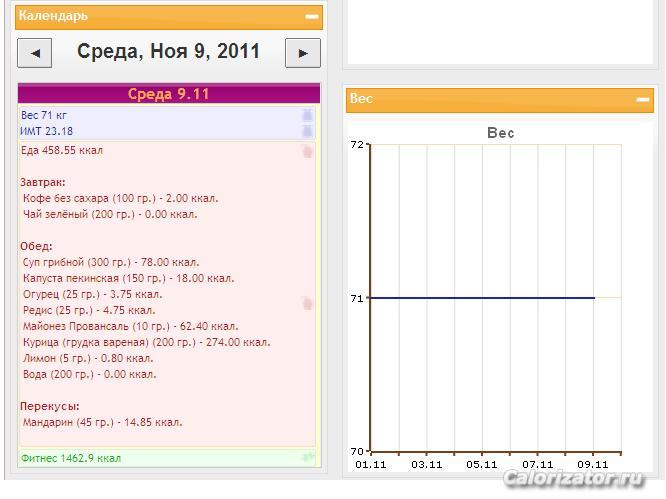Viewport: 666px width, 499px height.
Task: Click the Среда 9.11 day header
Action: tap(168, 94)
